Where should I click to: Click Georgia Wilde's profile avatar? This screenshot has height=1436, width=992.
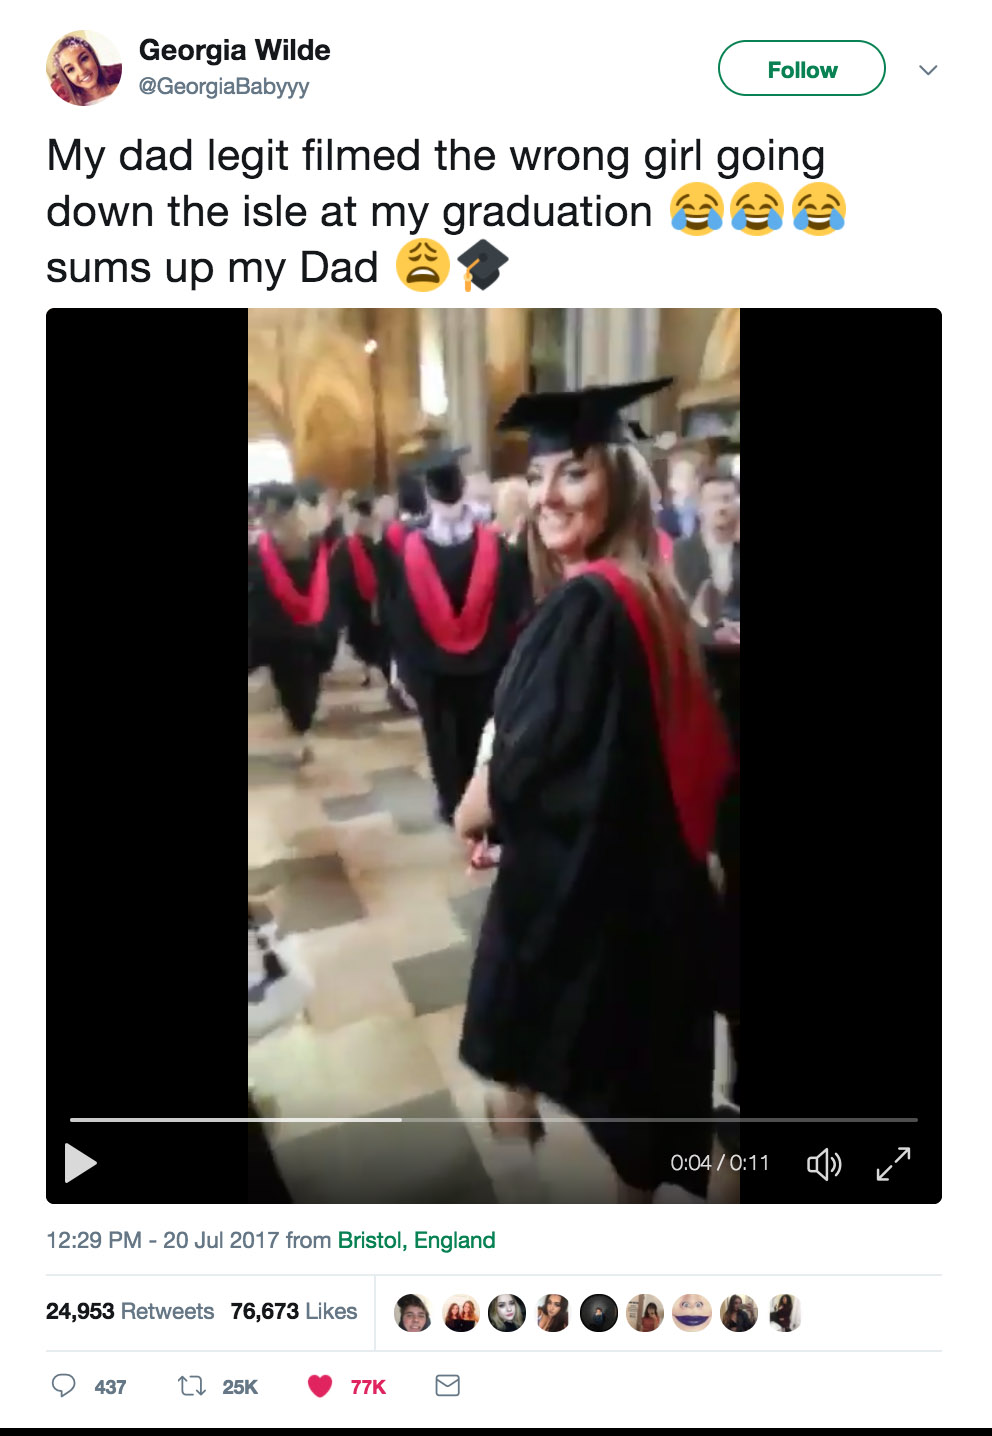coord(84,68)
